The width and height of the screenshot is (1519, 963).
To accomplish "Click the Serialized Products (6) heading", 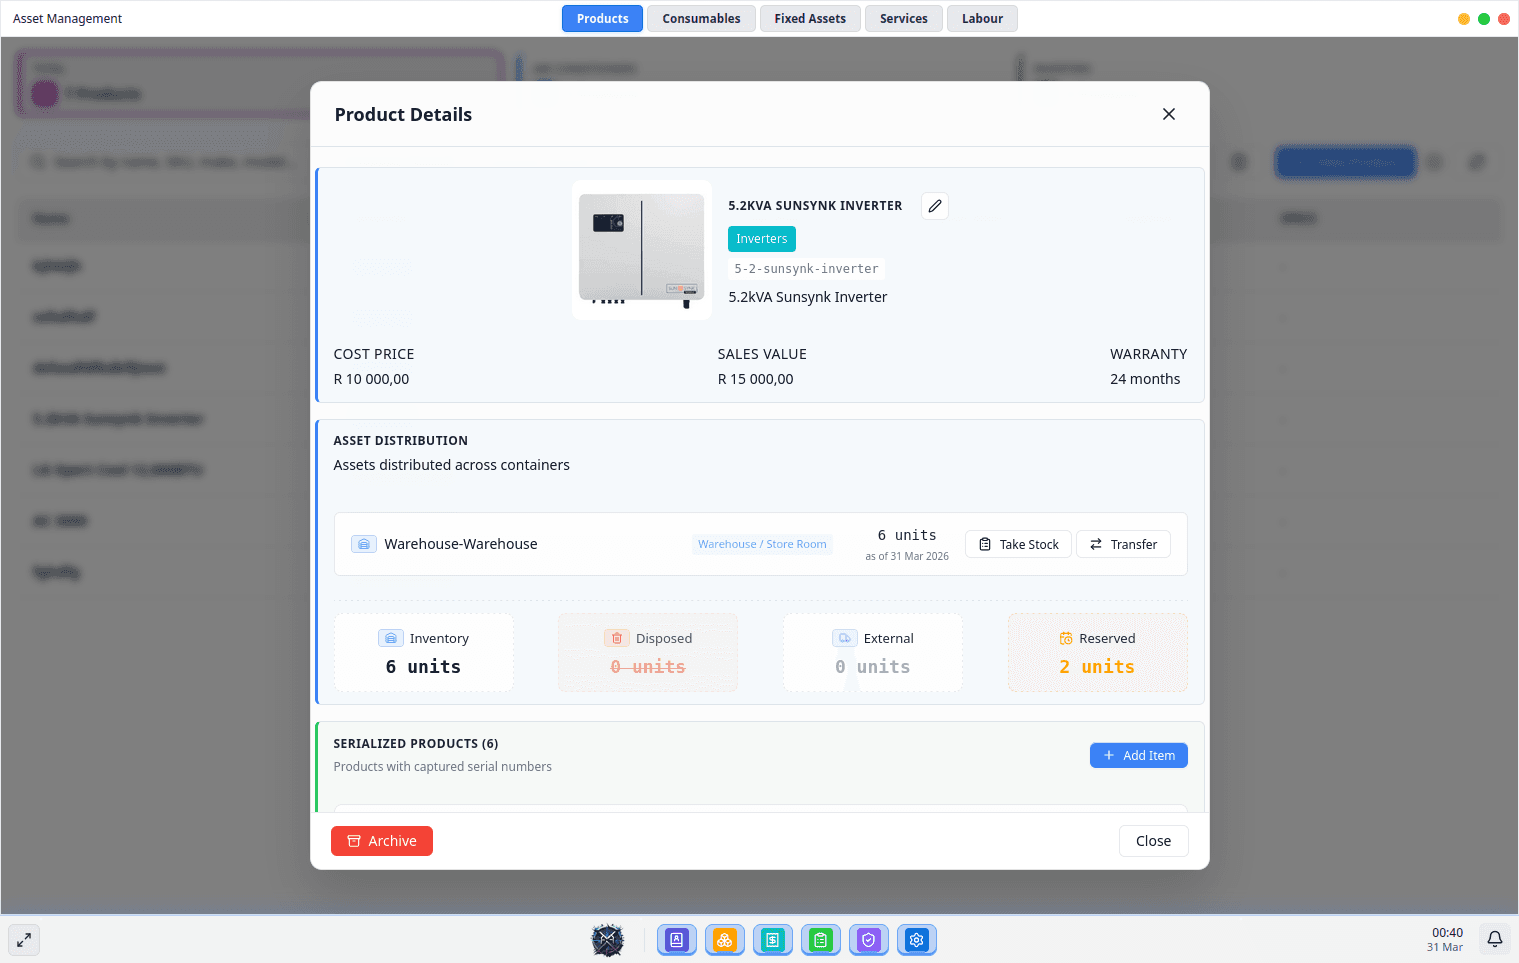I will tap(416, 743).
